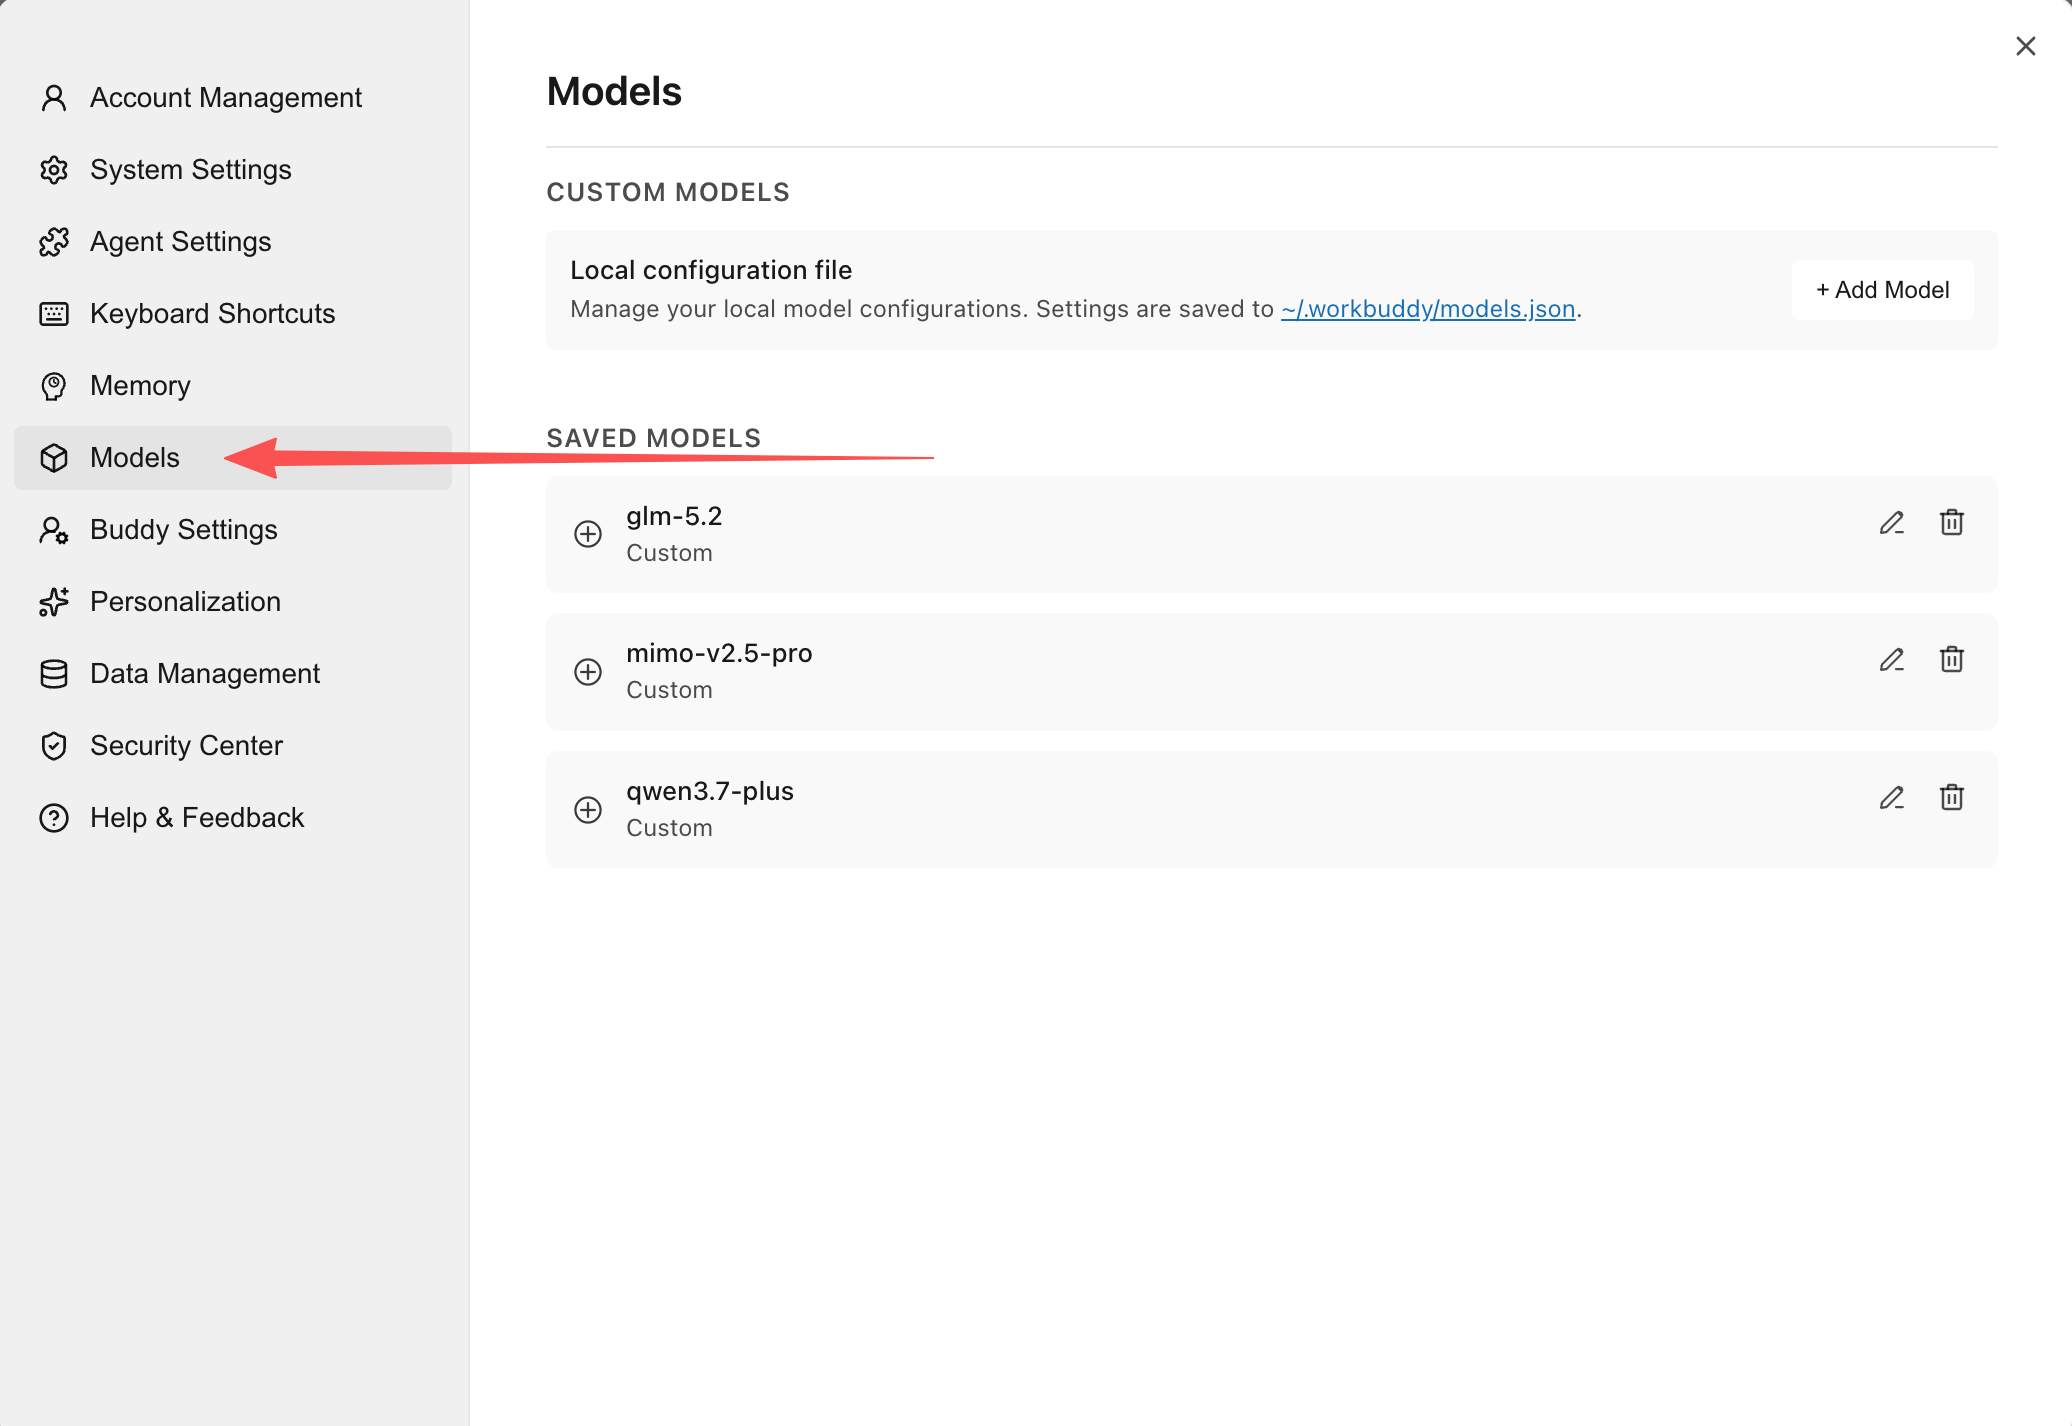Close the settings dialog with X

[x=2026, y=46]
